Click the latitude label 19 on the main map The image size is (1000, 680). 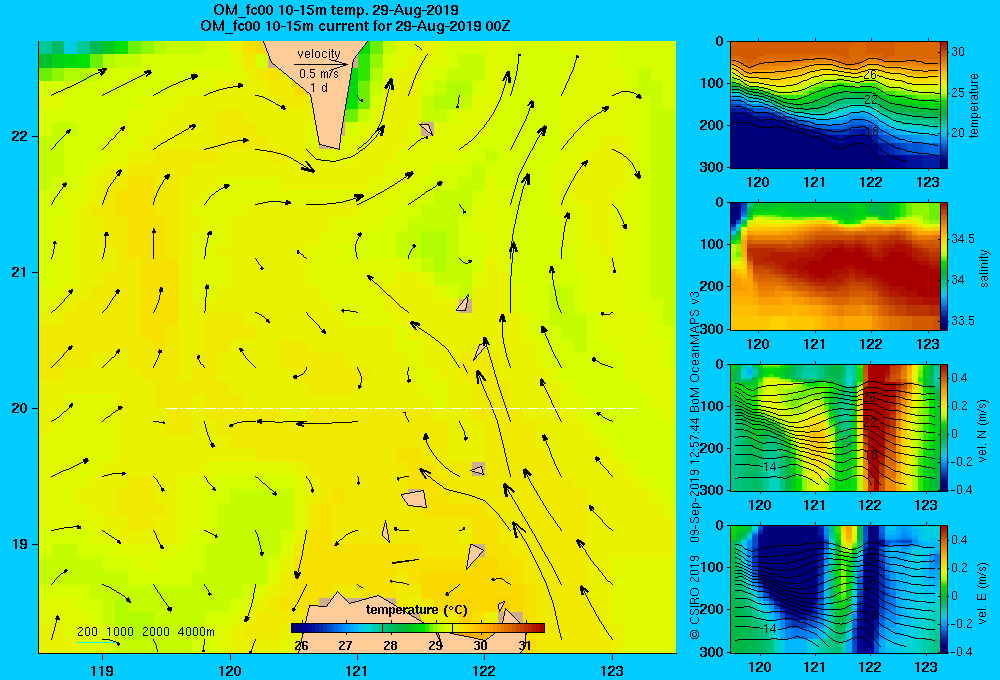(x=19, y=544)
